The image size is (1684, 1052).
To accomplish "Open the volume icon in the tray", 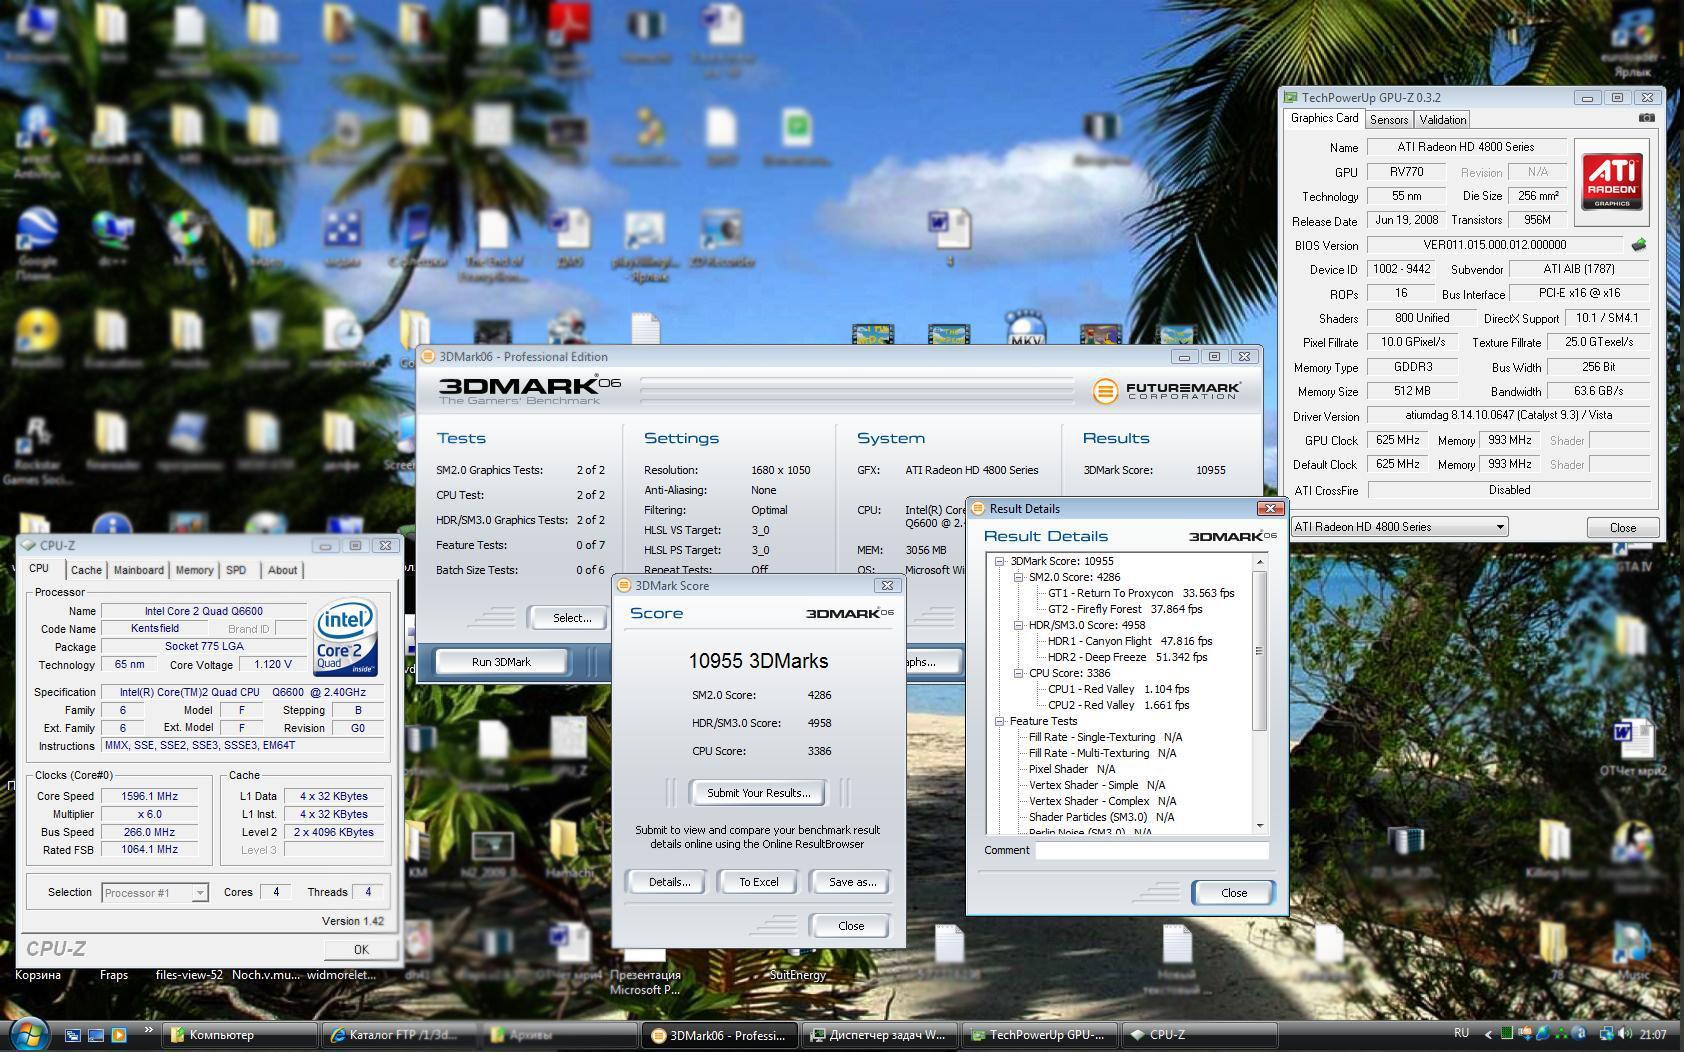I will point(1626,1034).
